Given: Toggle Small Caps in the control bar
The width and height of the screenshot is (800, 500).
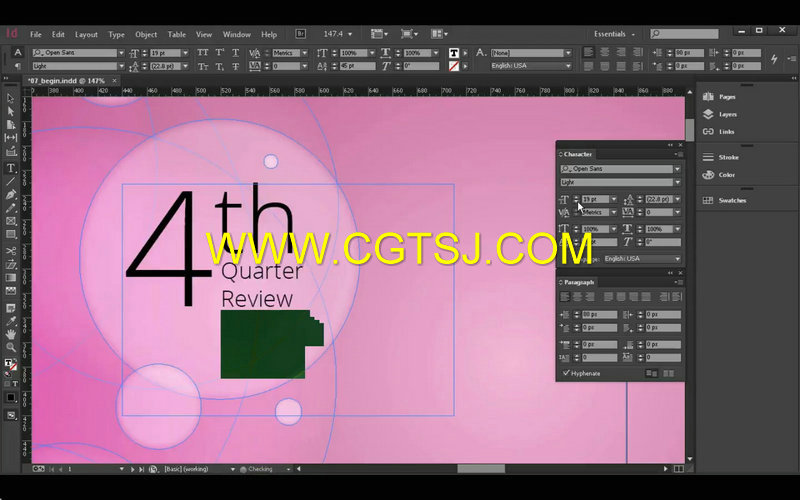Looking at the screenshot, I should tap(203, 66).
